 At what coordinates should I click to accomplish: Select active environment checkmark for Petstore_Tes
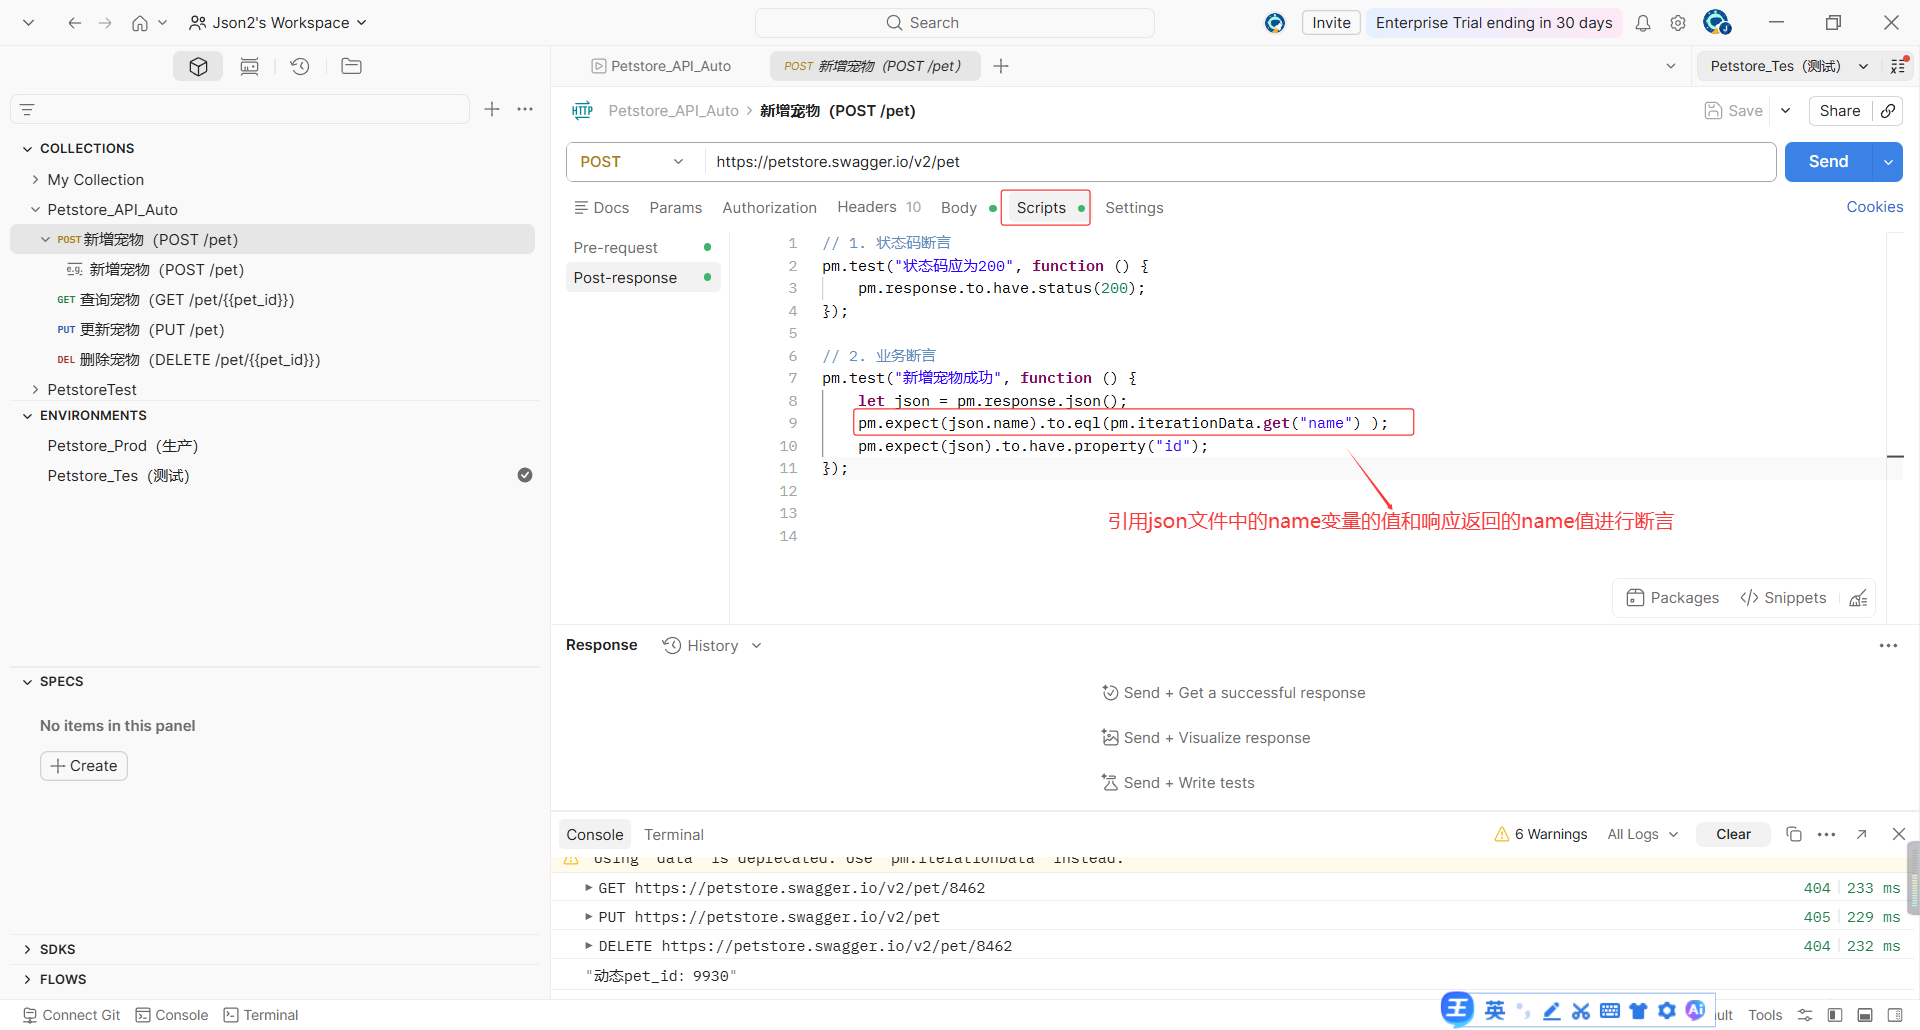525,475
